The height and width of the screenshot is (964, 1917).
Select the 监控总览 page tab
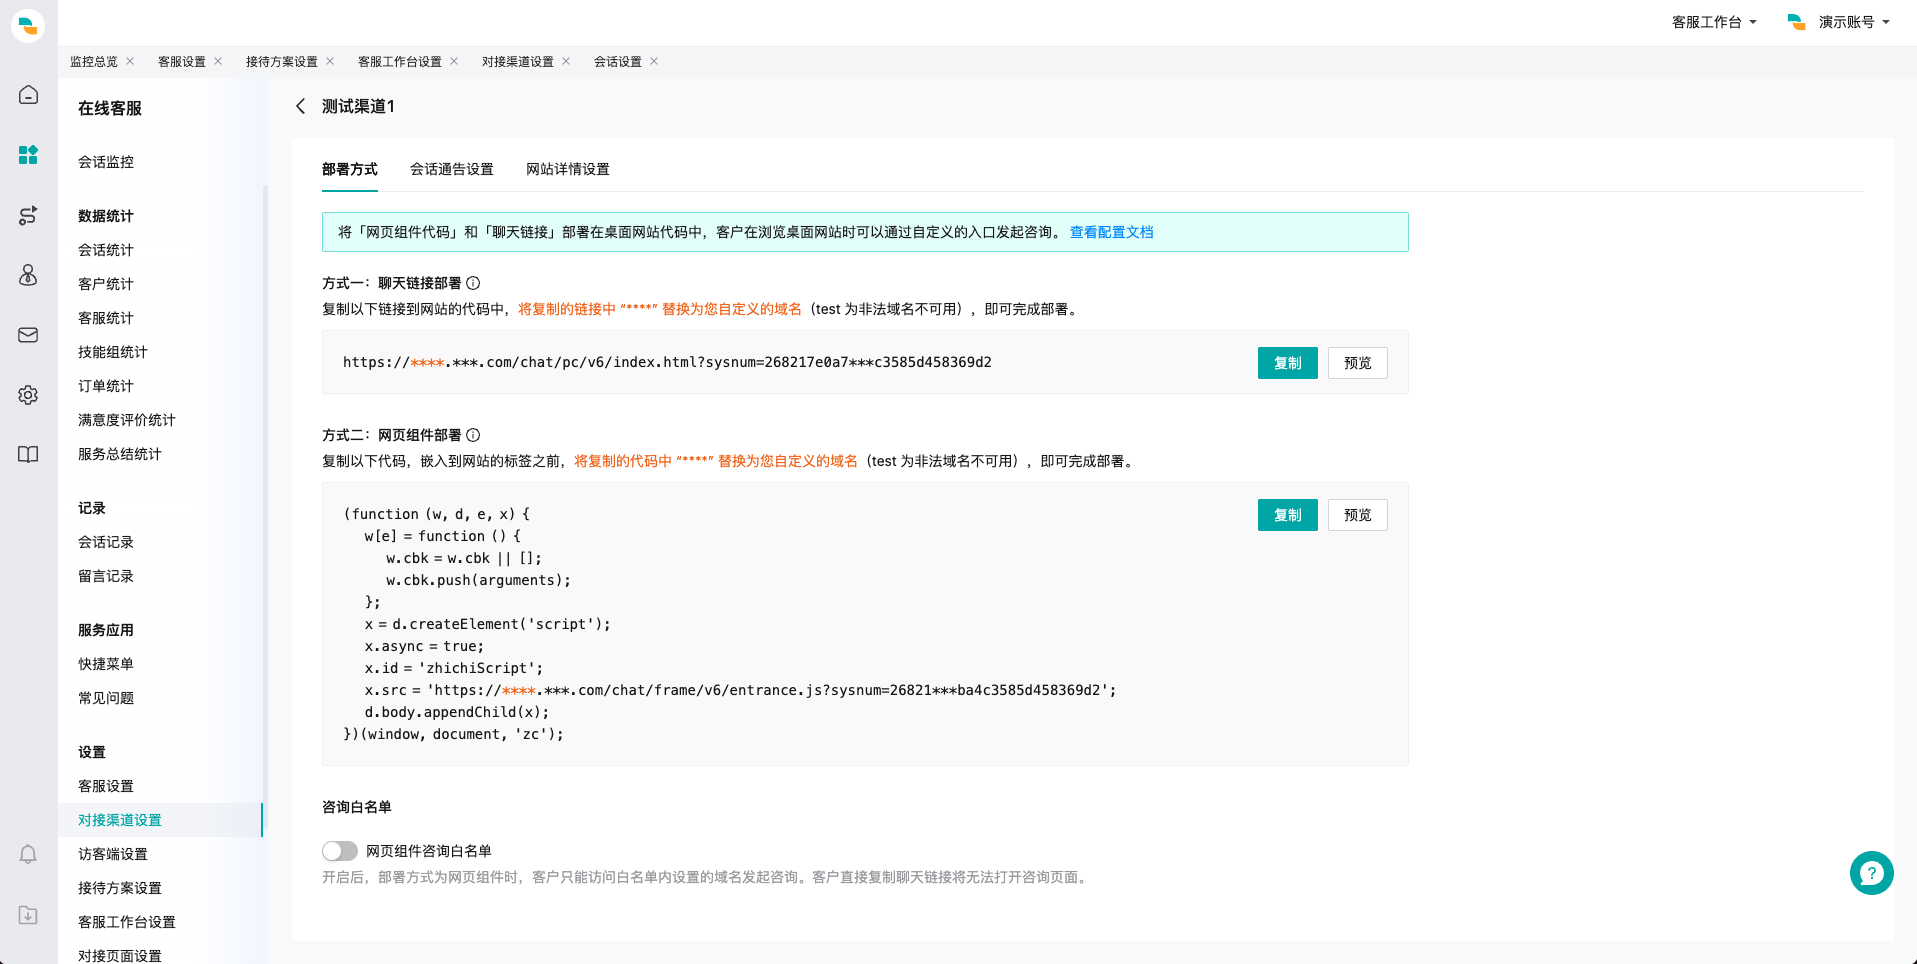tap(94, 61)
